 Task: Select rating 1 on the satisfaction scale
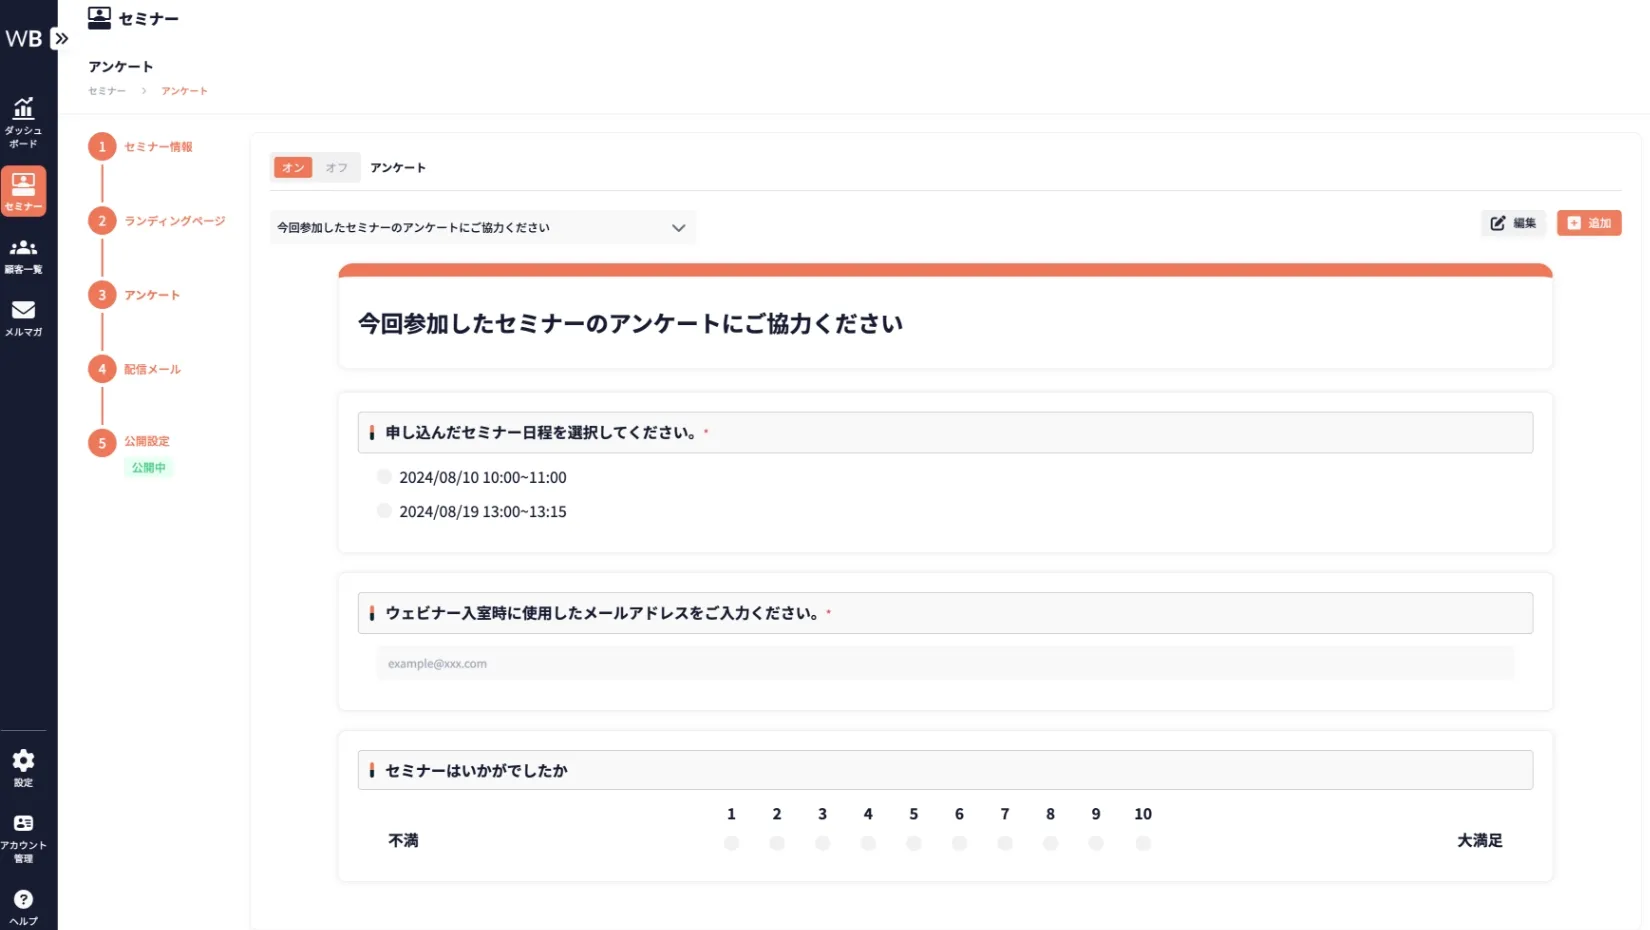pyautogui.click(x=731, y=843)
